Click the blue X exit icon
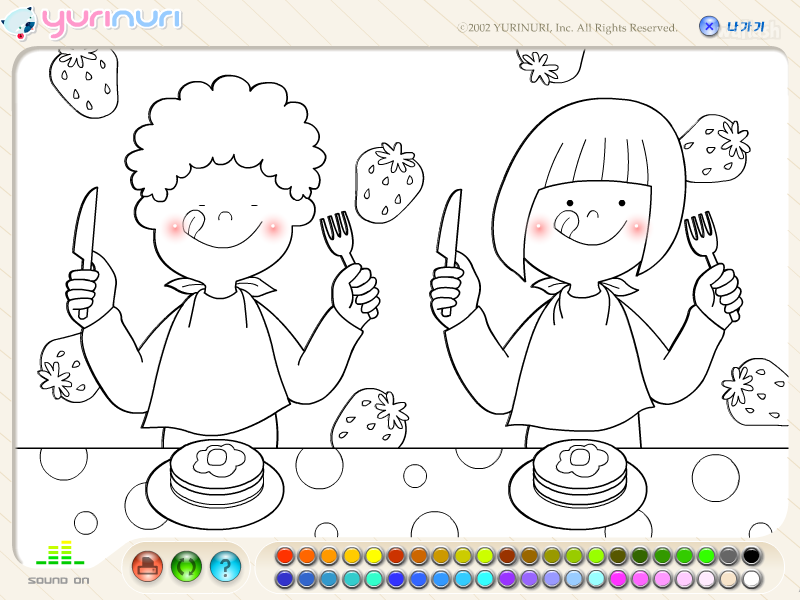 click(709, 26)
